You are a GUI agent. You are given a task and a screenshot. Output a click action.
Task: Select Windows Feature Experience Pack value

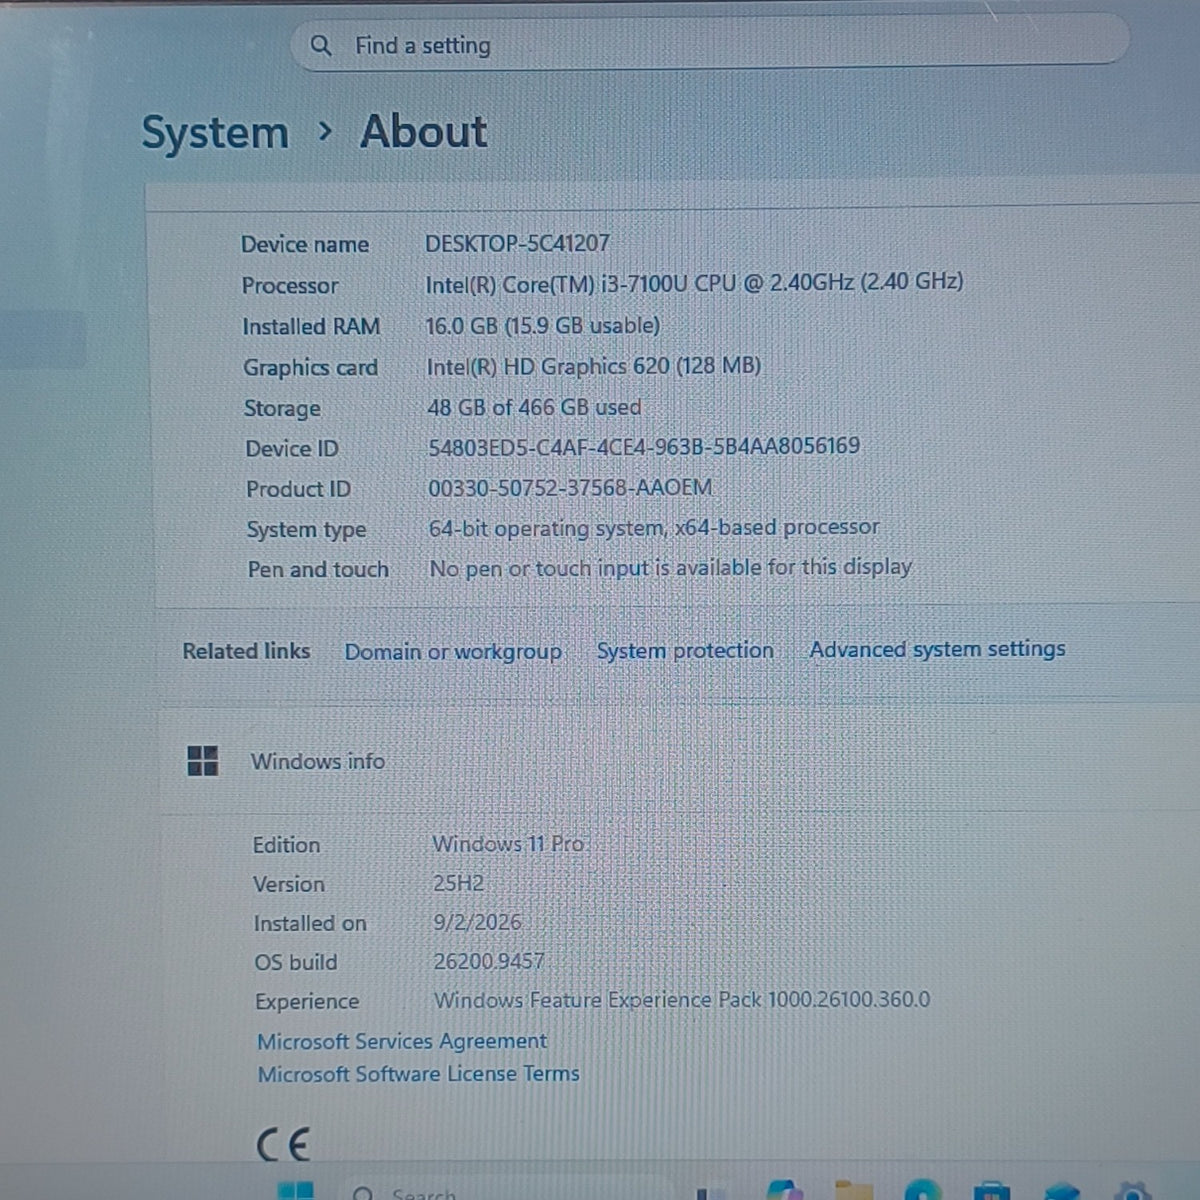pyautogui.click(x=682, y=999)
